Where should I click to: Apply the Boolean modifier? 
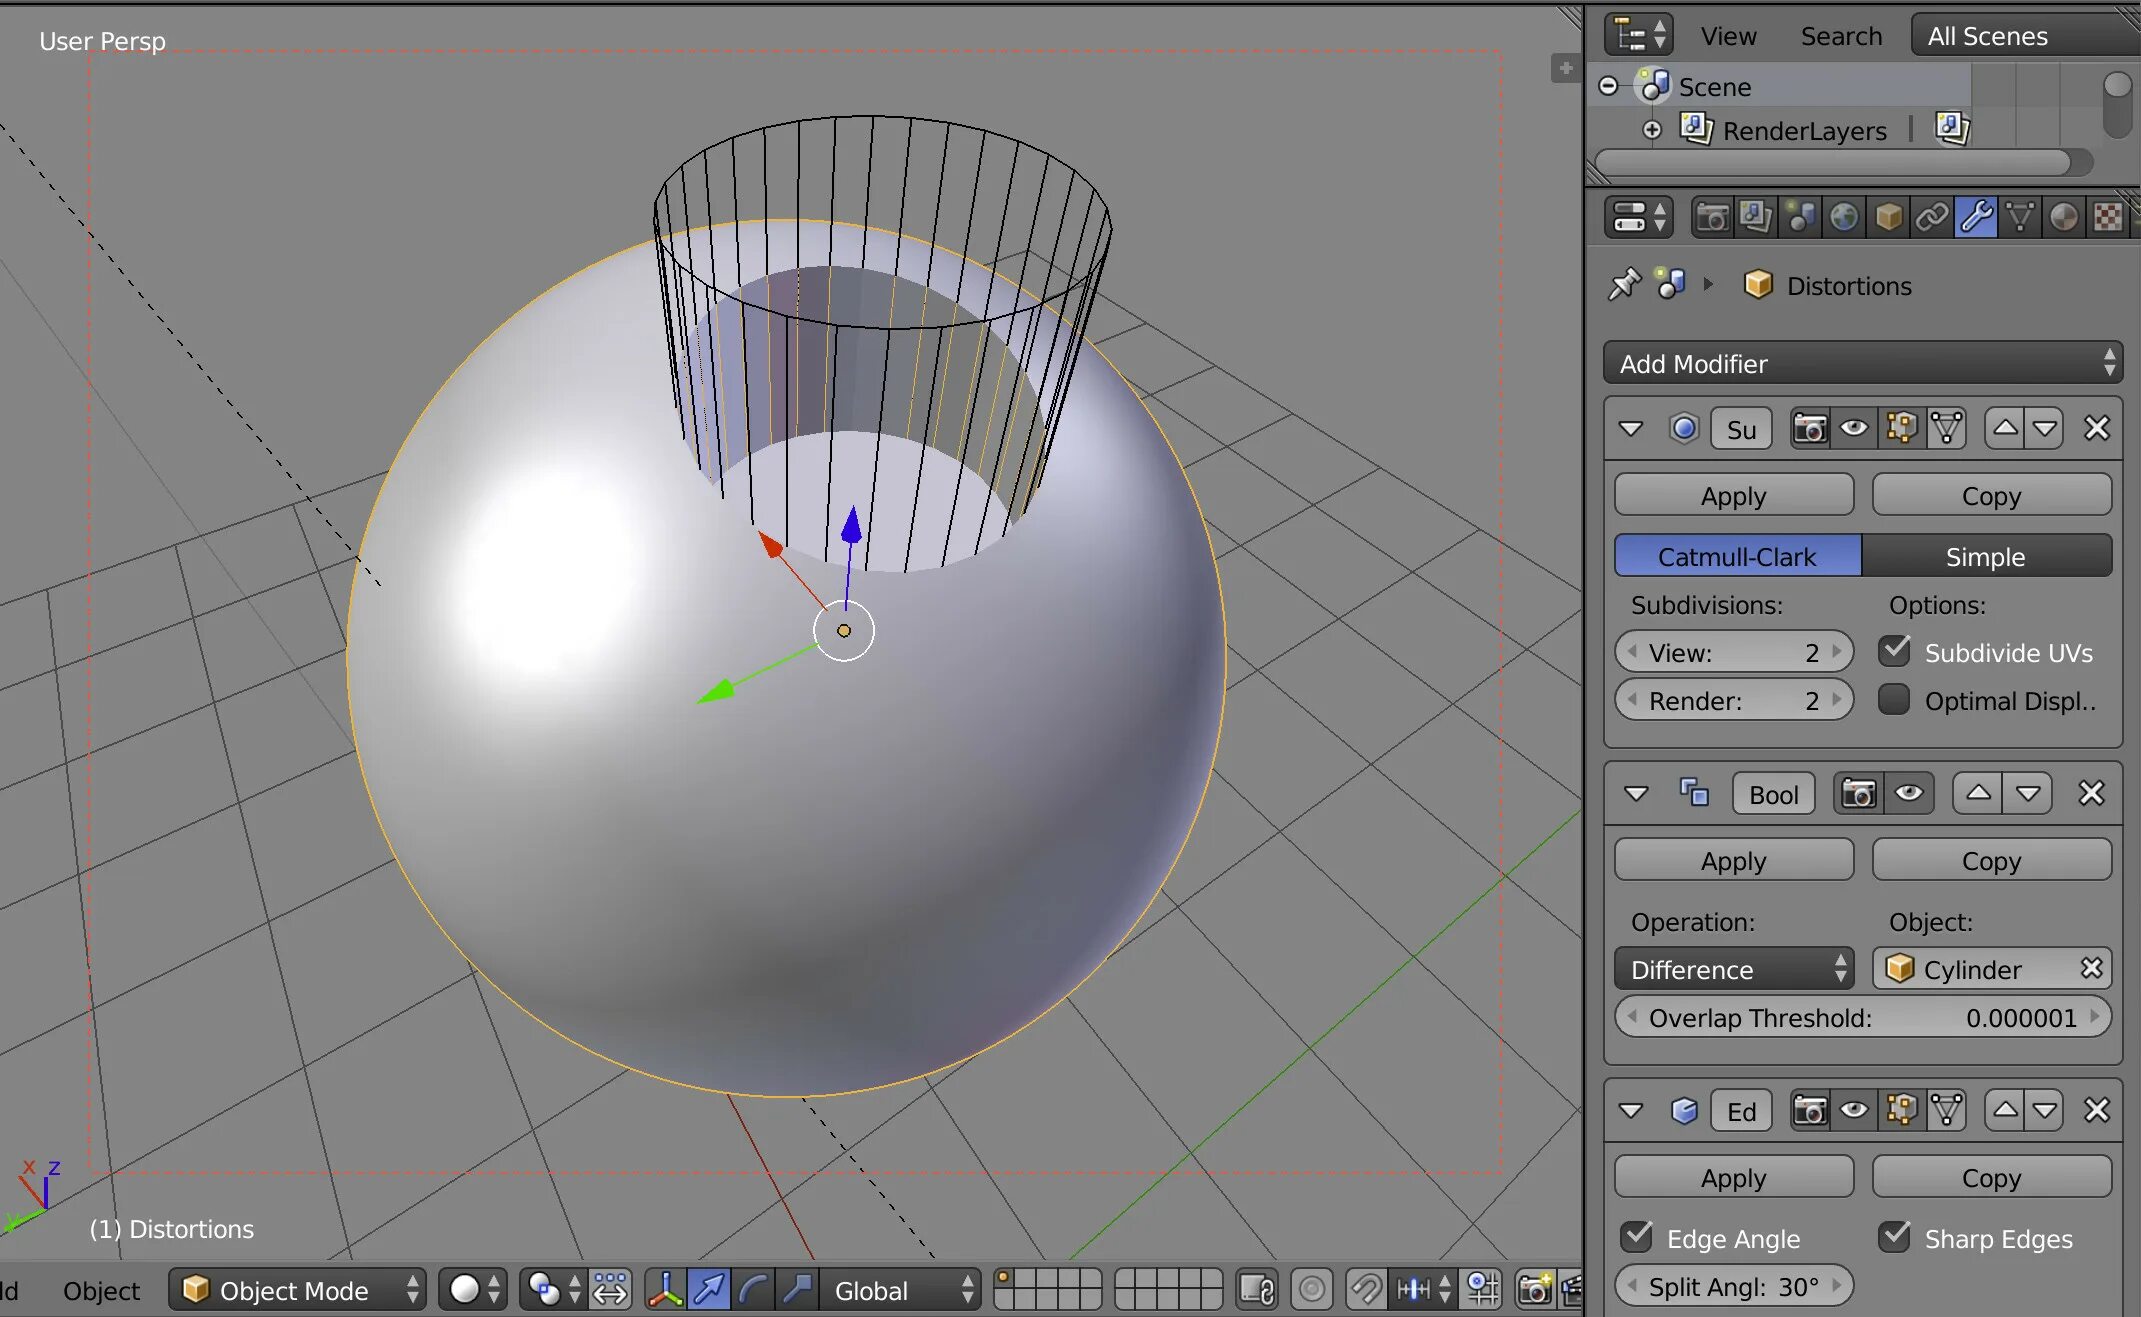click(1733, 860)
